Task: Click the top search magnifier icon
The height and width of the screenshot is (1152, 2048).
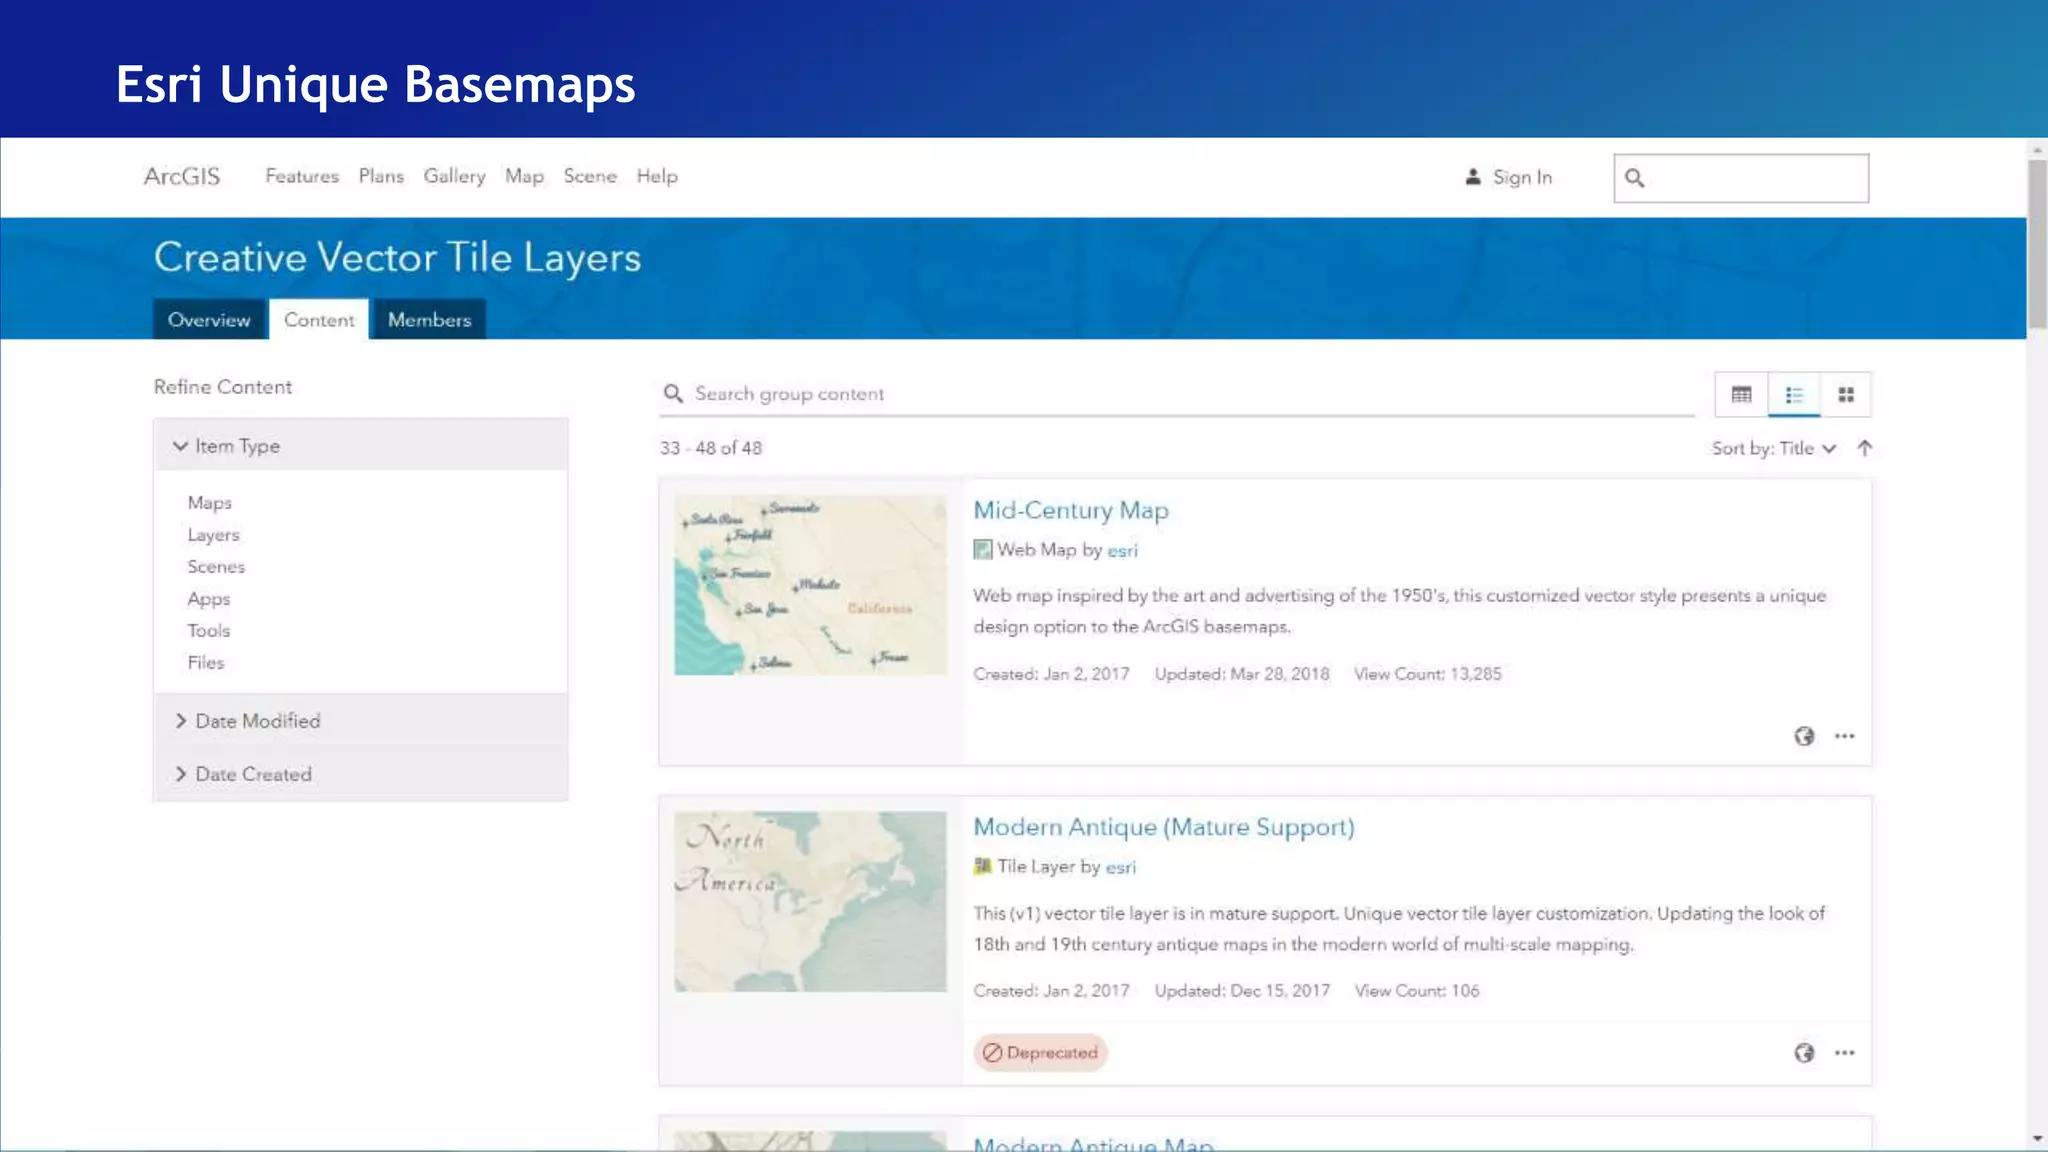Action: click(x=1634, y=178)
